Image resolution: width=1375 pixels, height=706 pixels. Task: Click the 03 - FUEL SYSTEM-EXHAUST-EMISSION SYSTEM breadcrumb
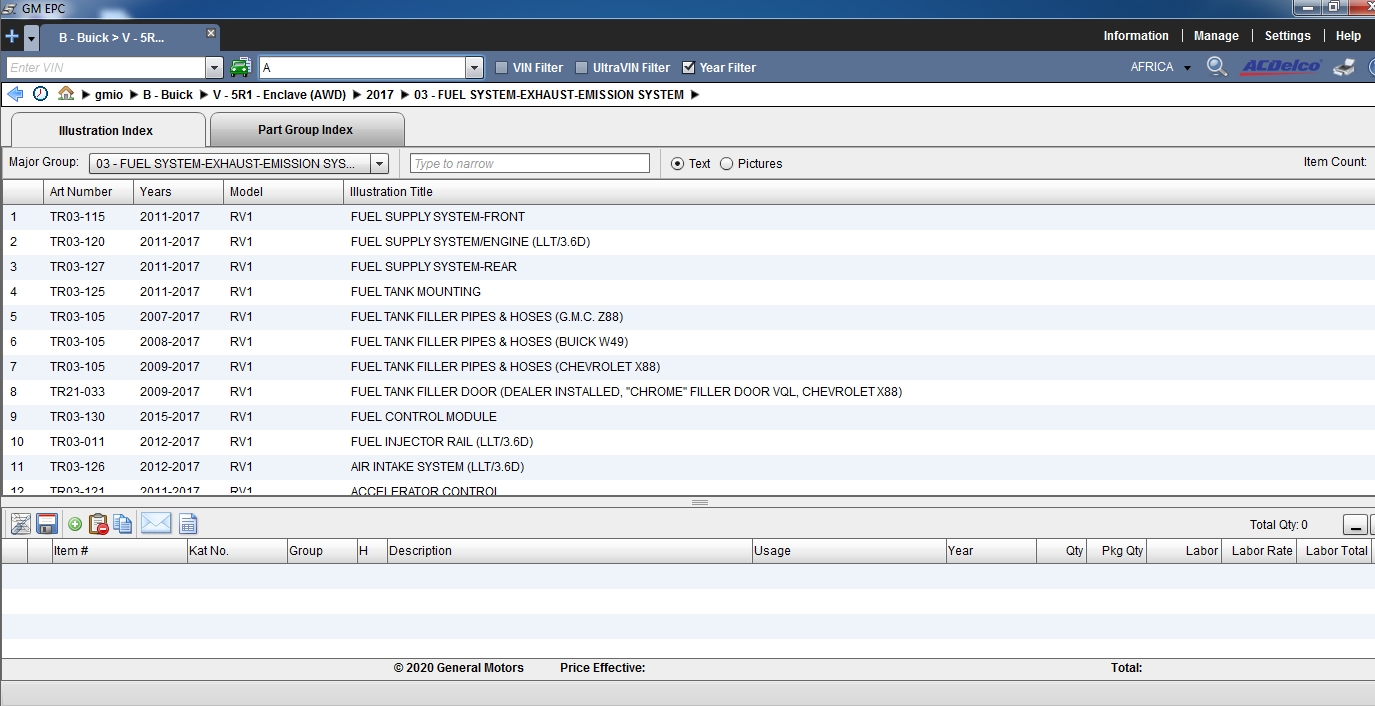coord(549,95)
